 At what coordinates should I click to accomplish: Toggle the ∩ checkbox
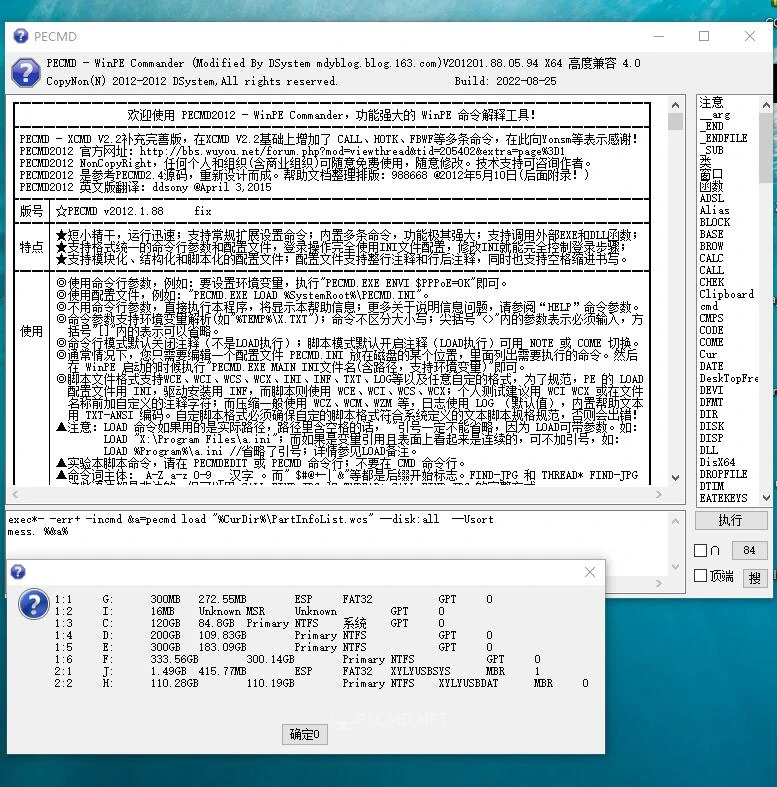click(701, 551)
